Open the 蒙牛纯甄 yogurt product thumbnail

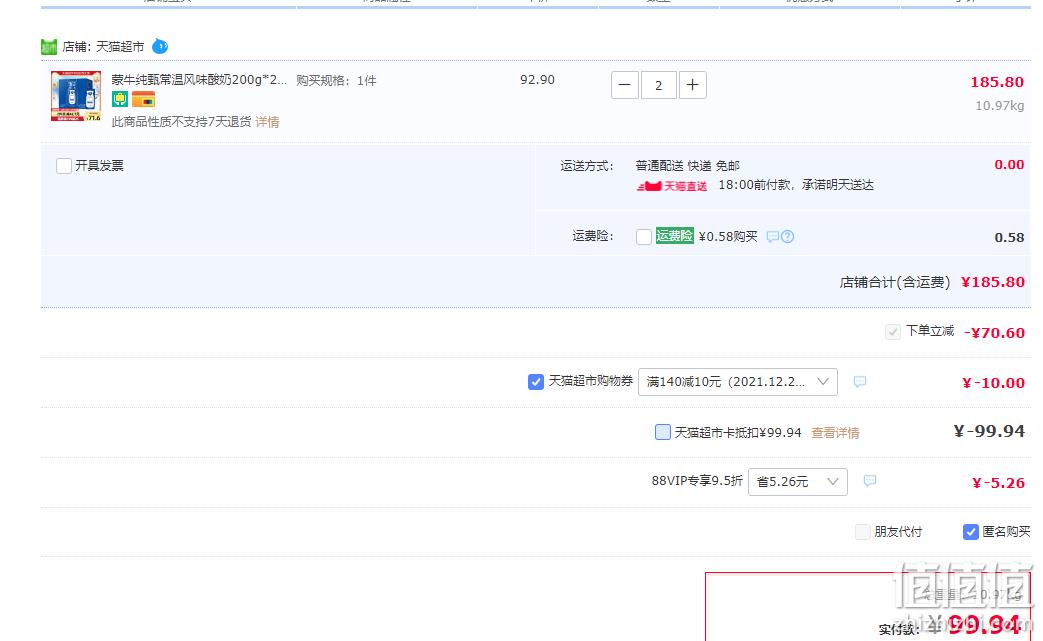(x=76, y=96)
